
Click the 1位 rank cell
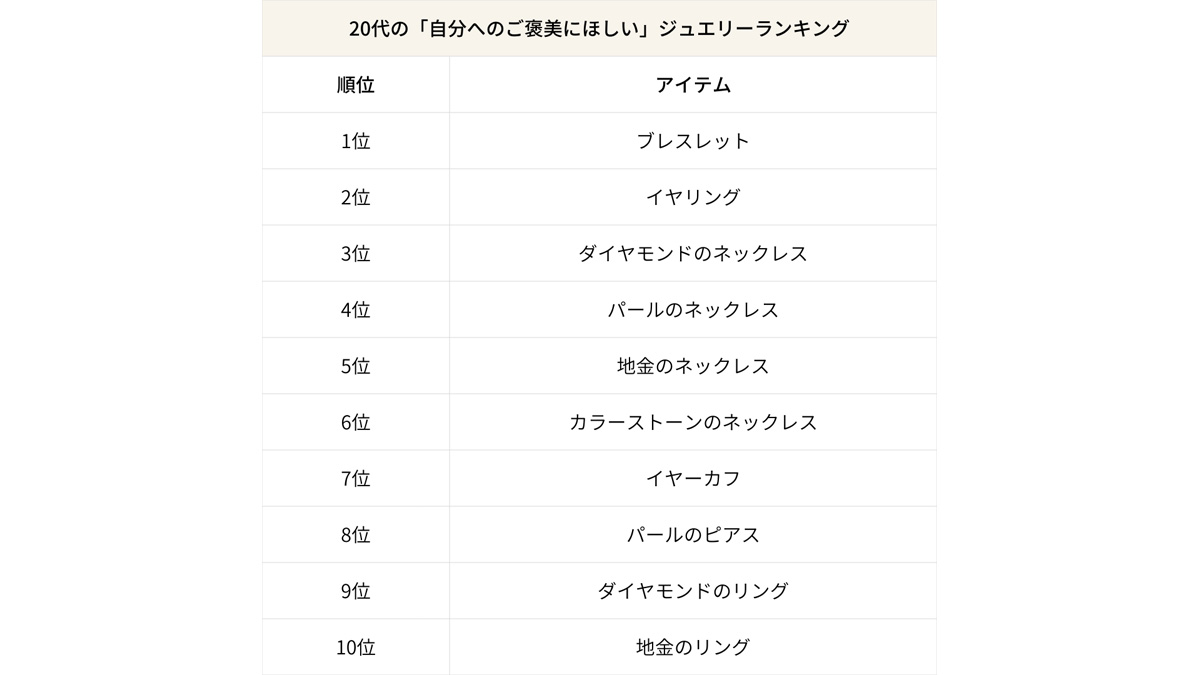(356, 141)
